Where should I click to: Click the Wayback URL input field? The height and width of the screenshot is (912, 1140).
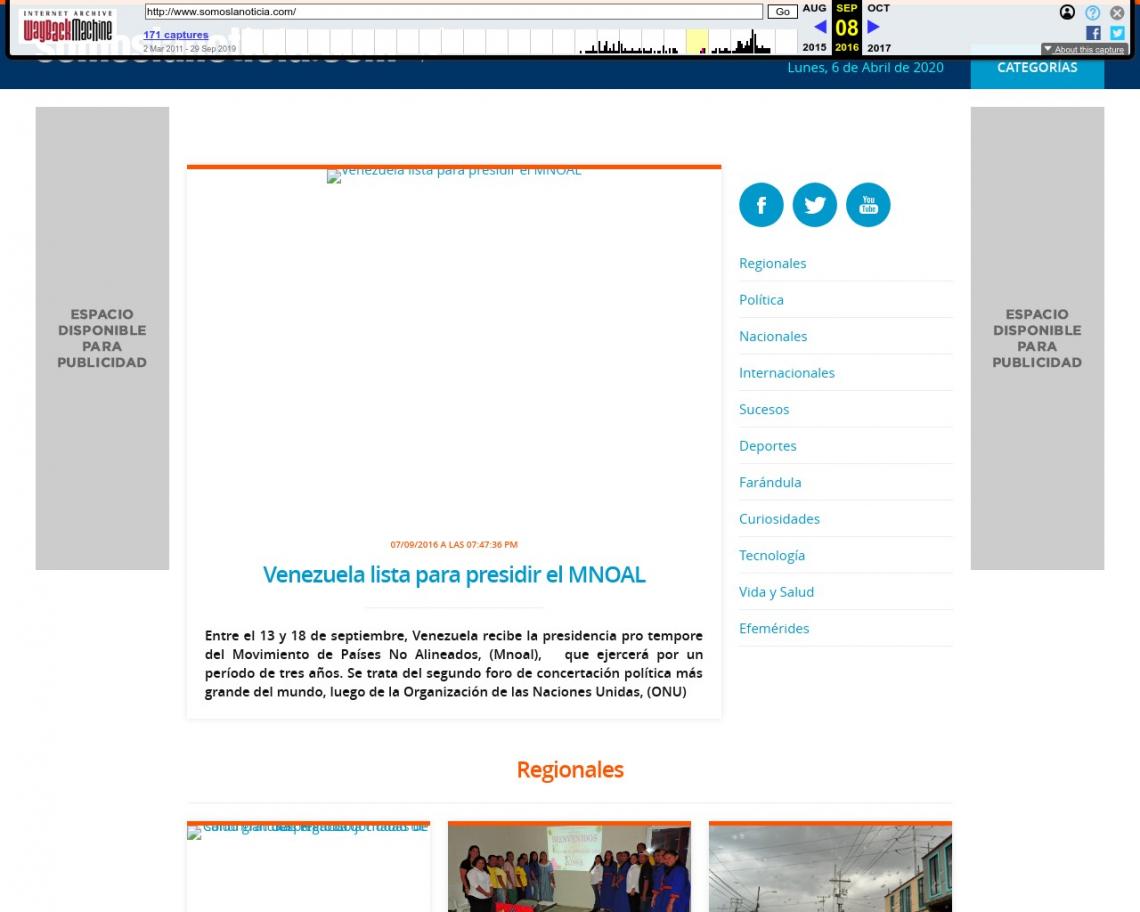454,12
